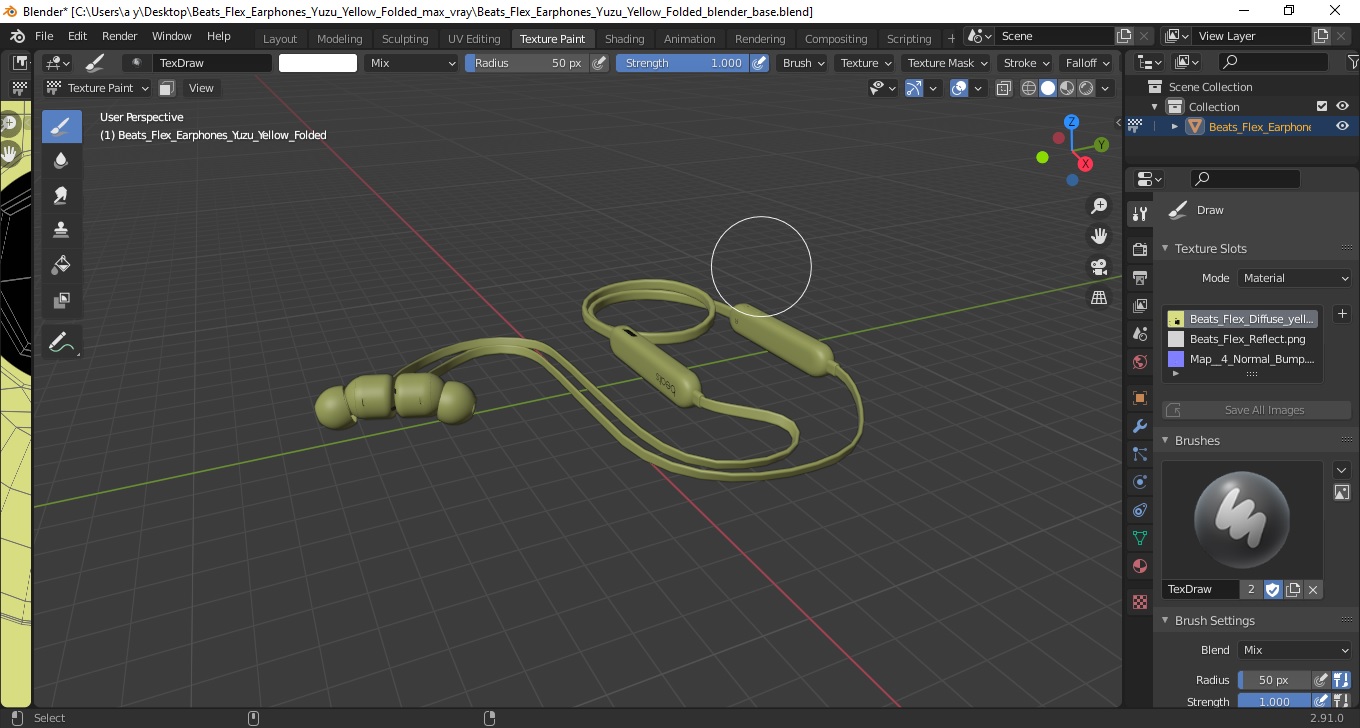Select the Smear tool
1360x728 pixels.
61,195
